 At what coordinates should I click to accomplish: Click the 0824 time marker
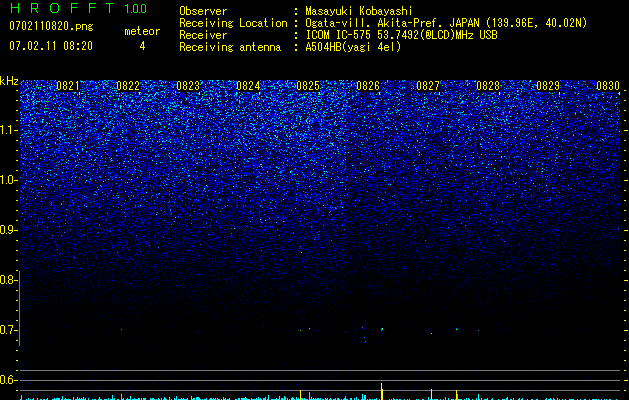[248, 86]
